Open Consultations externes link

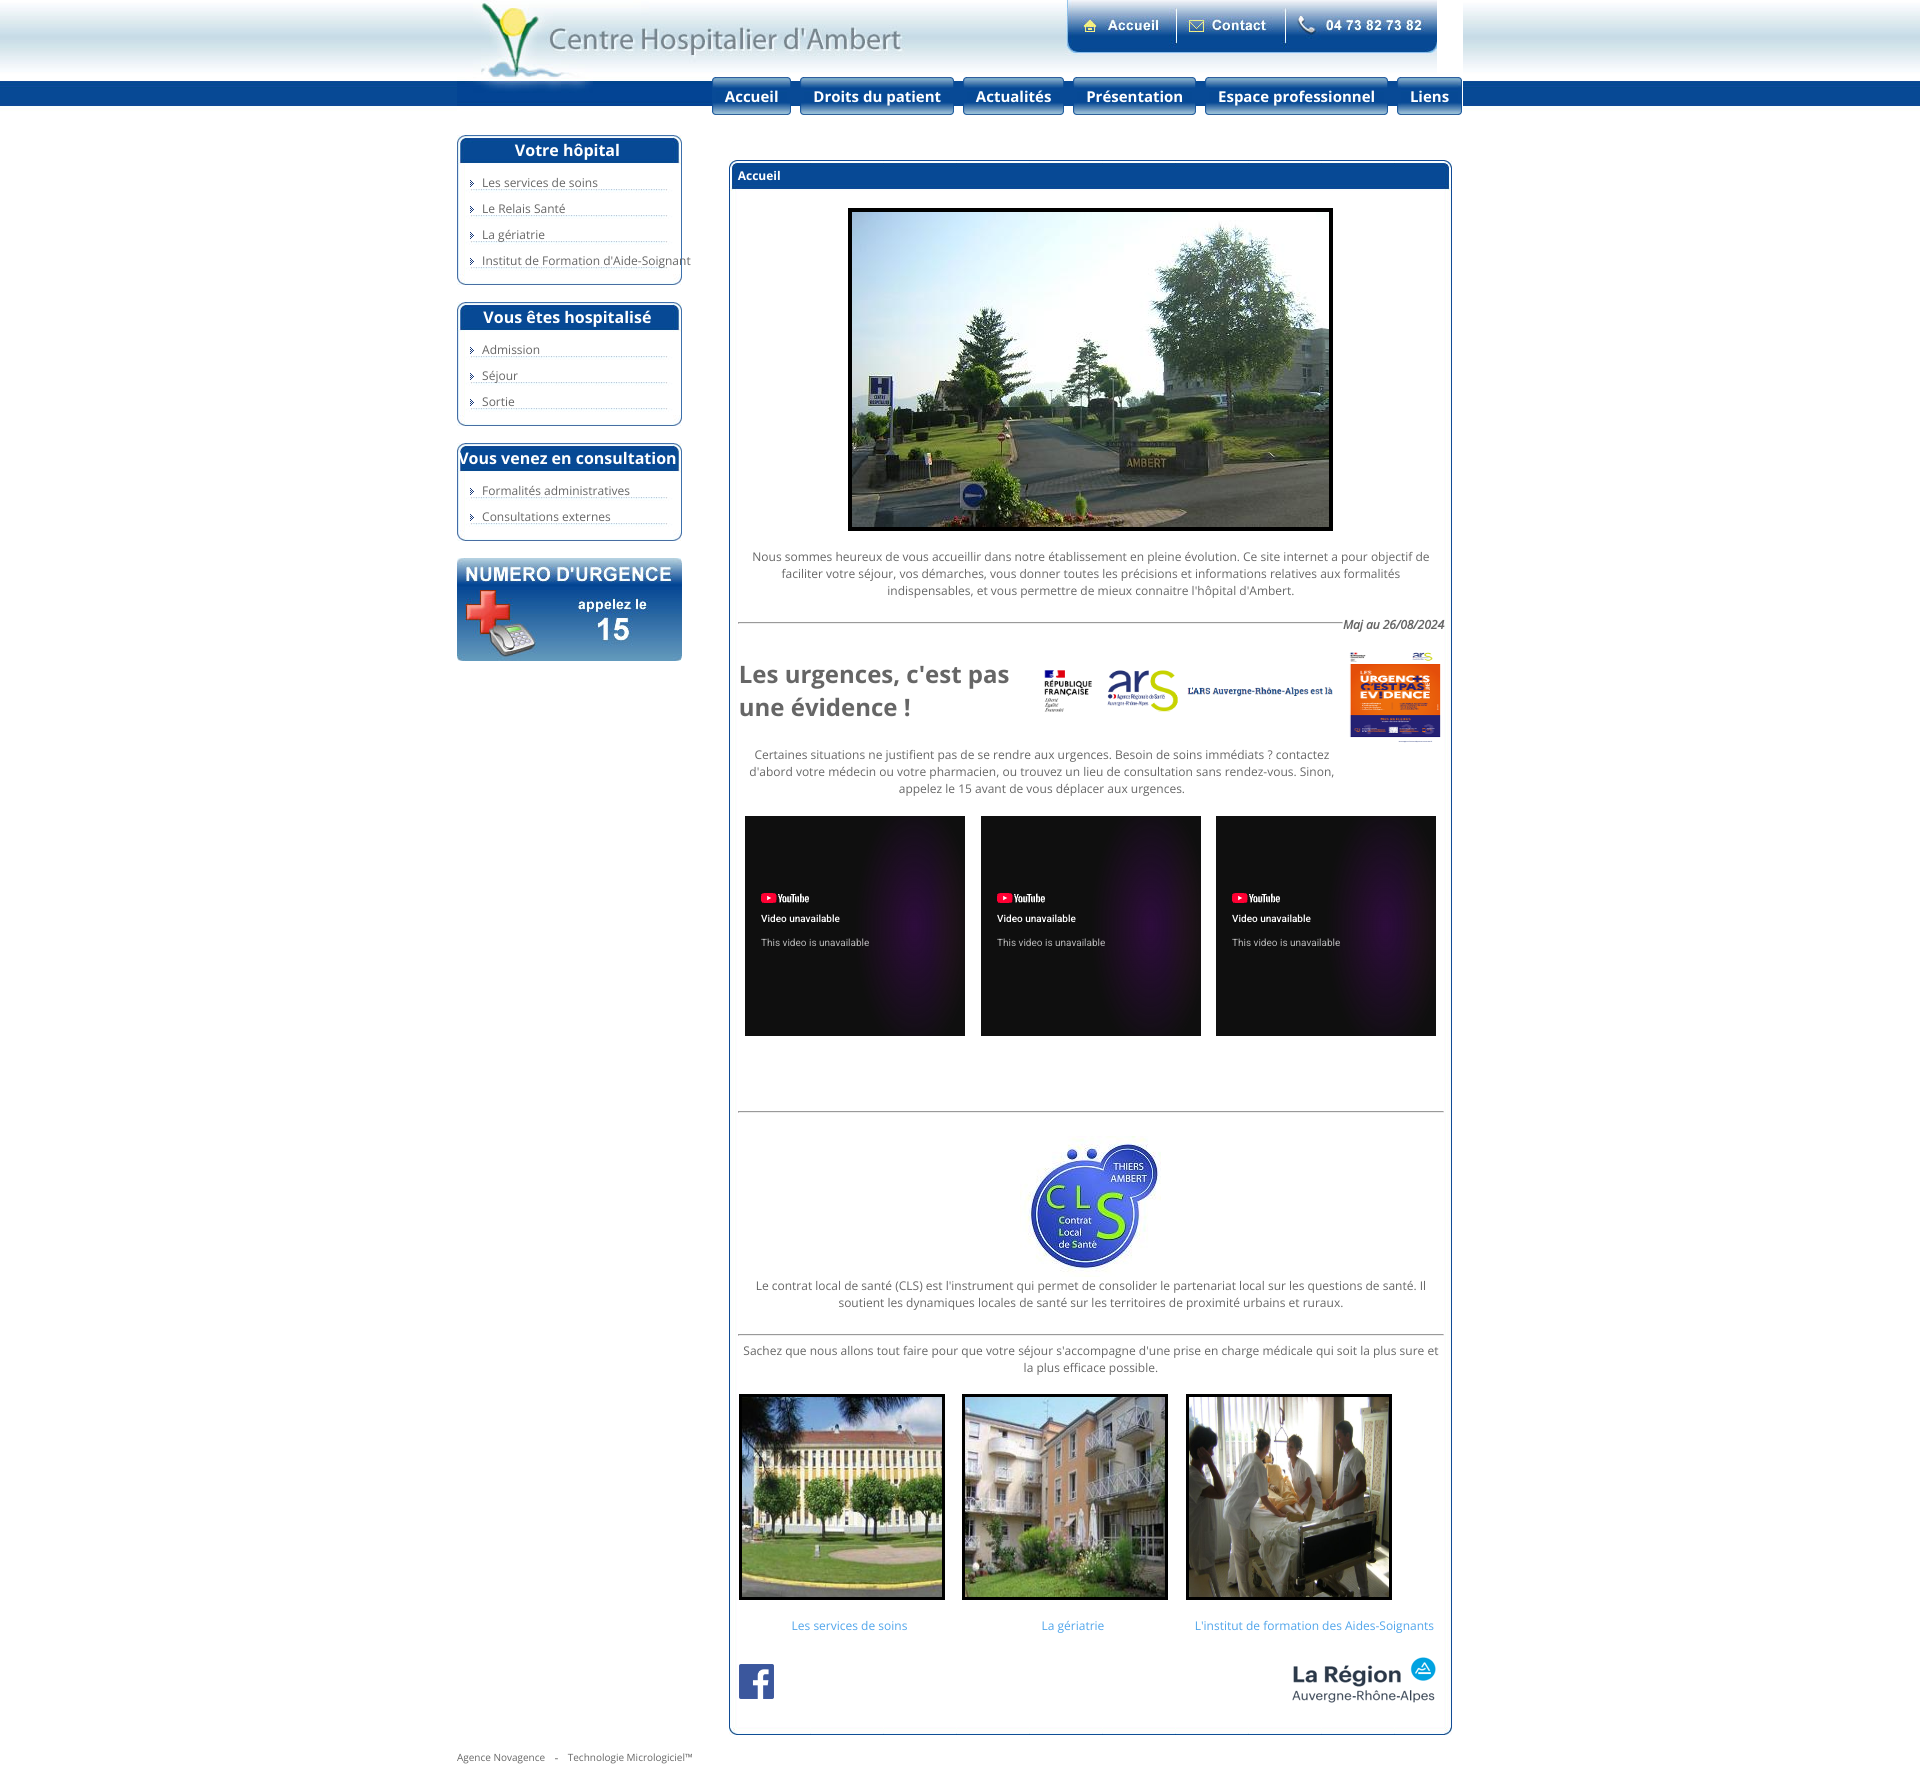(546, 517)
